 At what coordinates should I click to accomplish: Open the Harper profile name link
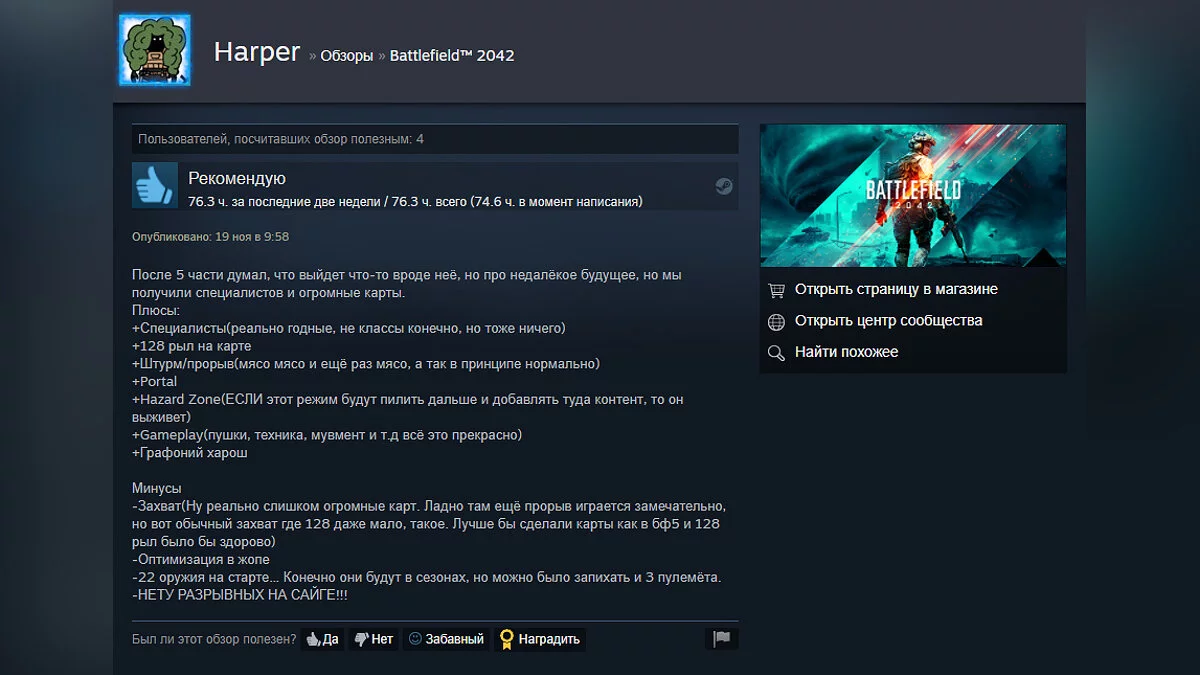[257, 53]
